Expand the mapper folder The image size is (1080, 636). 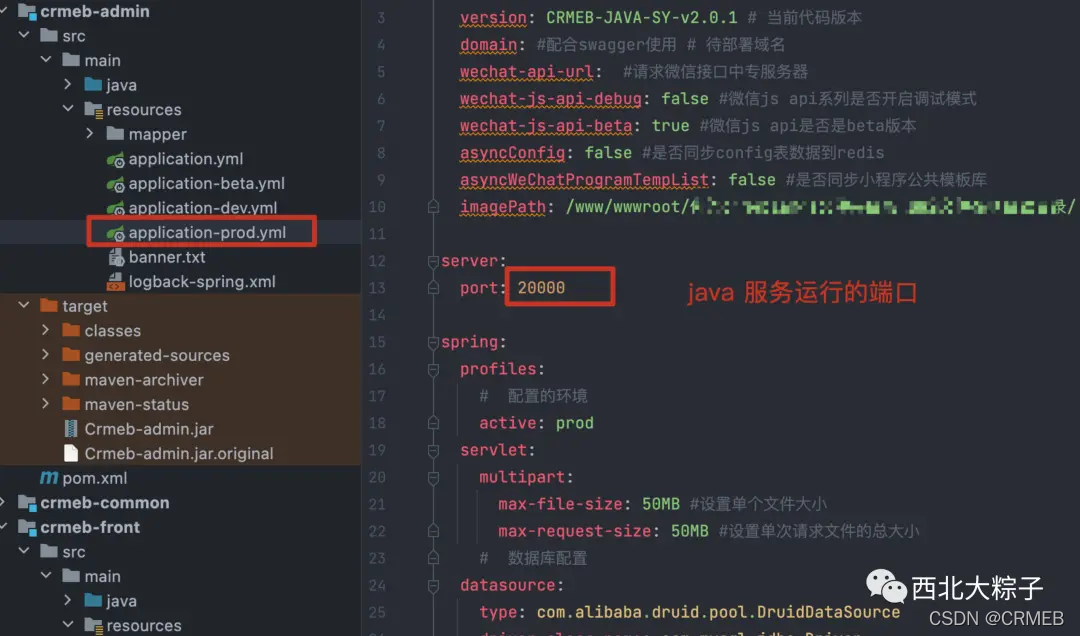coord(90,133)
